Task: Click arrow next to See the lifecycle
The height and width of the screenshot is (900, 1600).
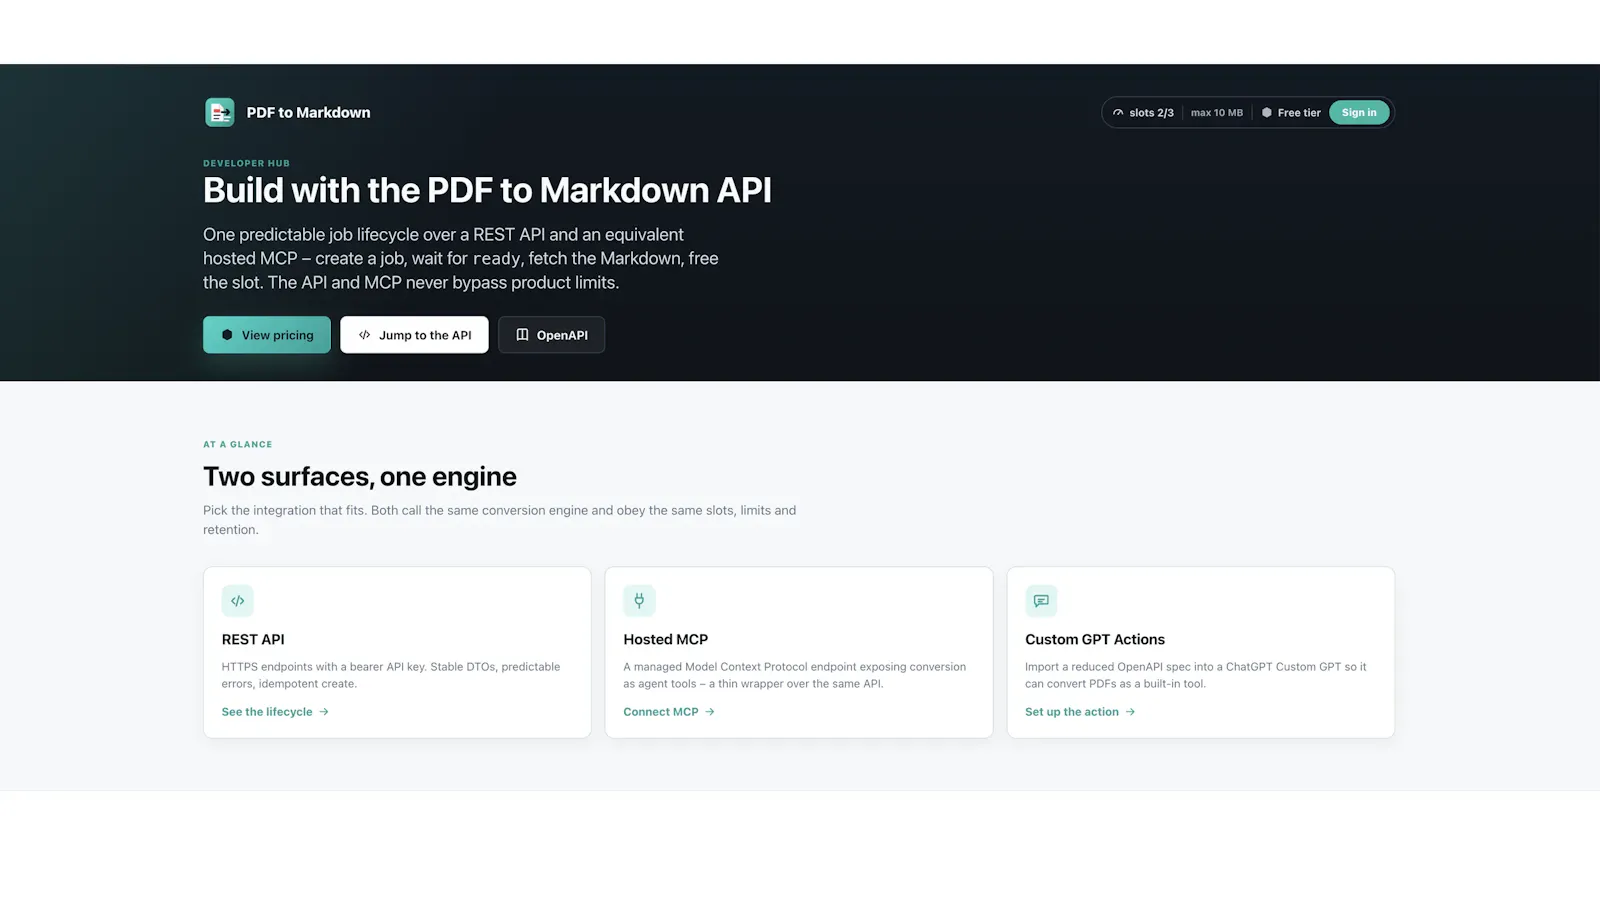Action: 324,712
